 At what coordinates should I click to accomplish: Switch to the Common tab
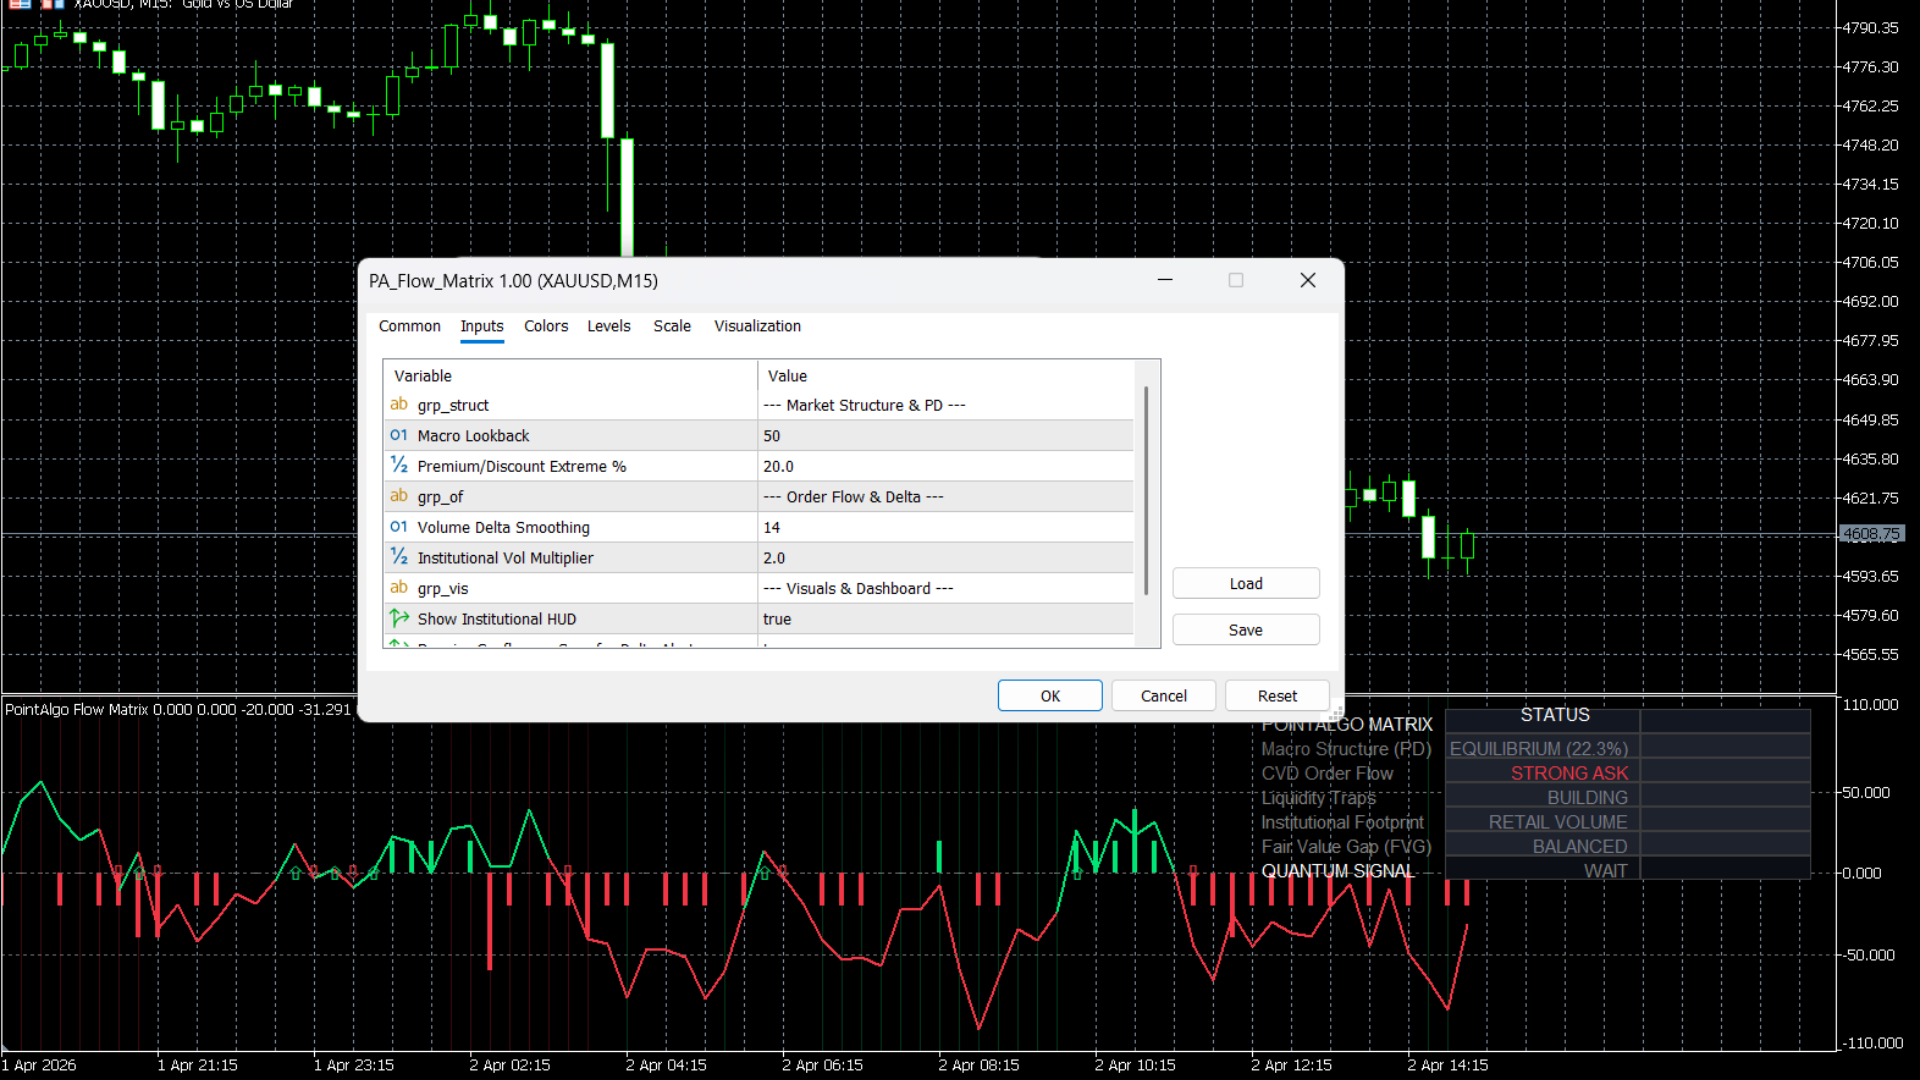[409, 326]
